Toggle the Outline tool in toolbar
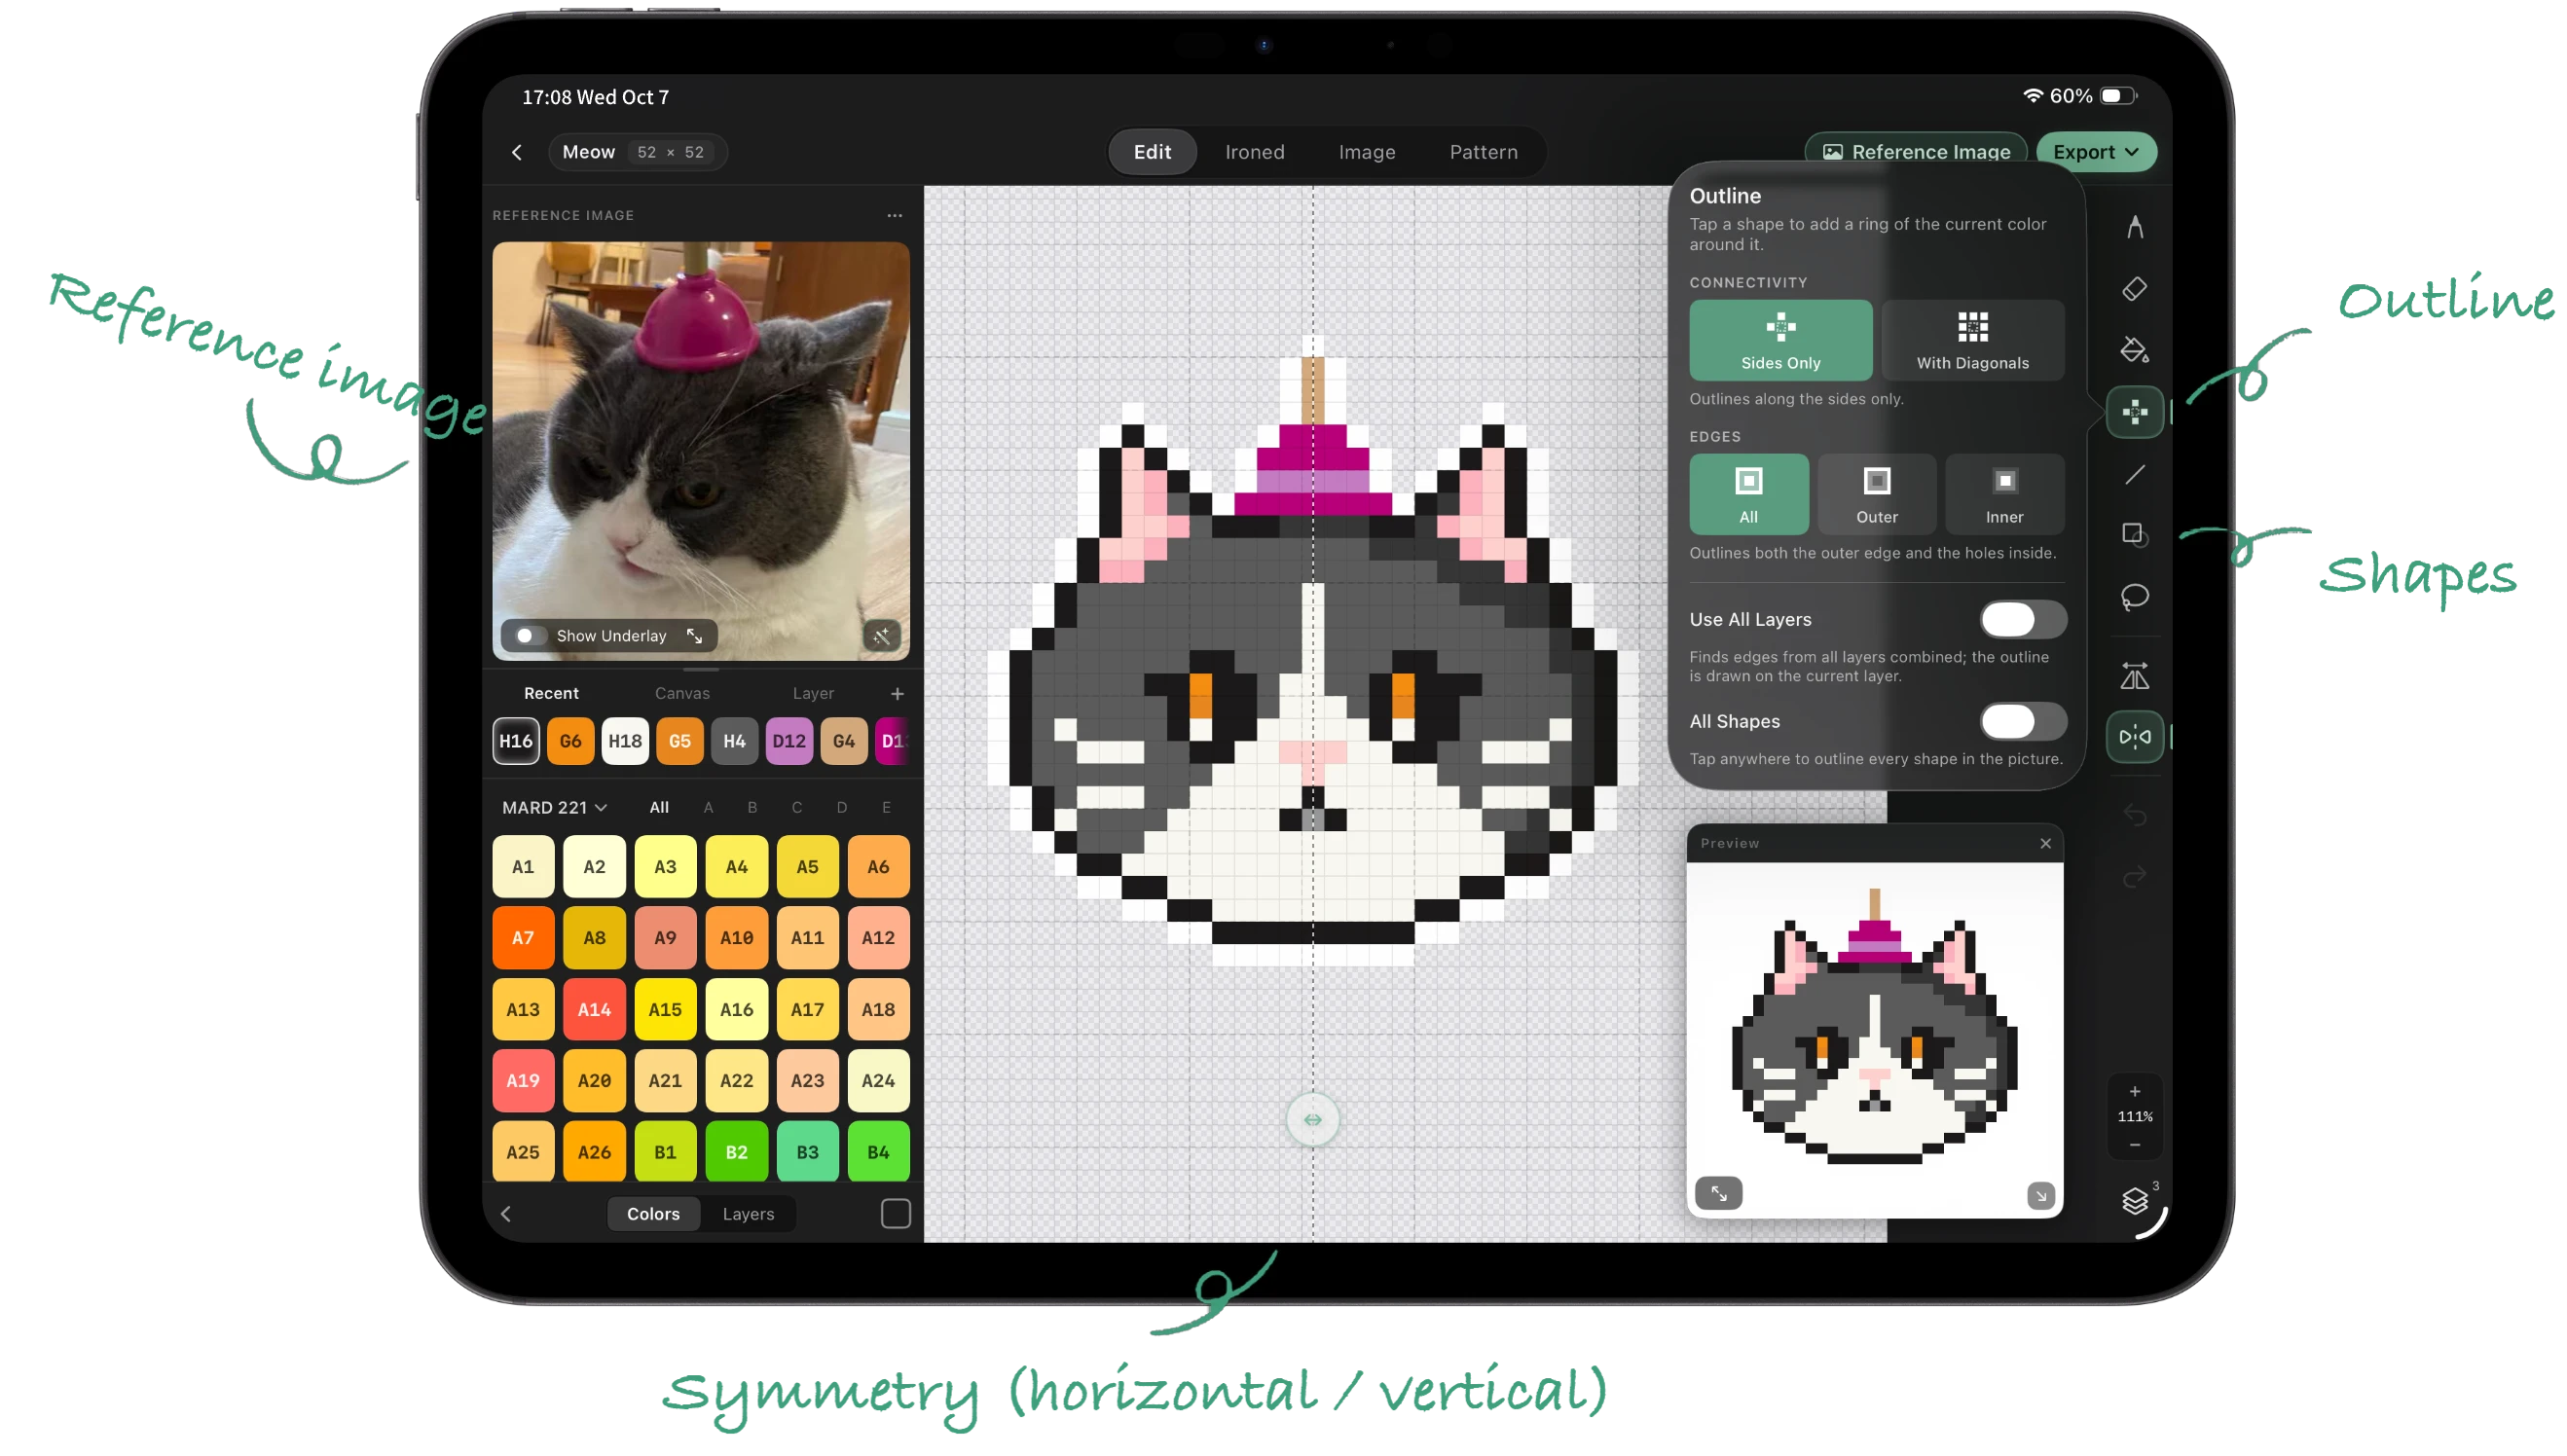The height and width of the screenshot is (1456, 2567). (2134, 412)
